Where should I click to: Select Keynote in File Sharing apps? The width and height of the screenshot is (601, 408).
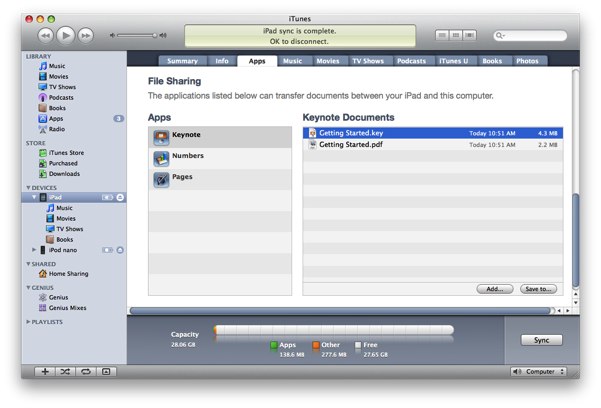220,137
